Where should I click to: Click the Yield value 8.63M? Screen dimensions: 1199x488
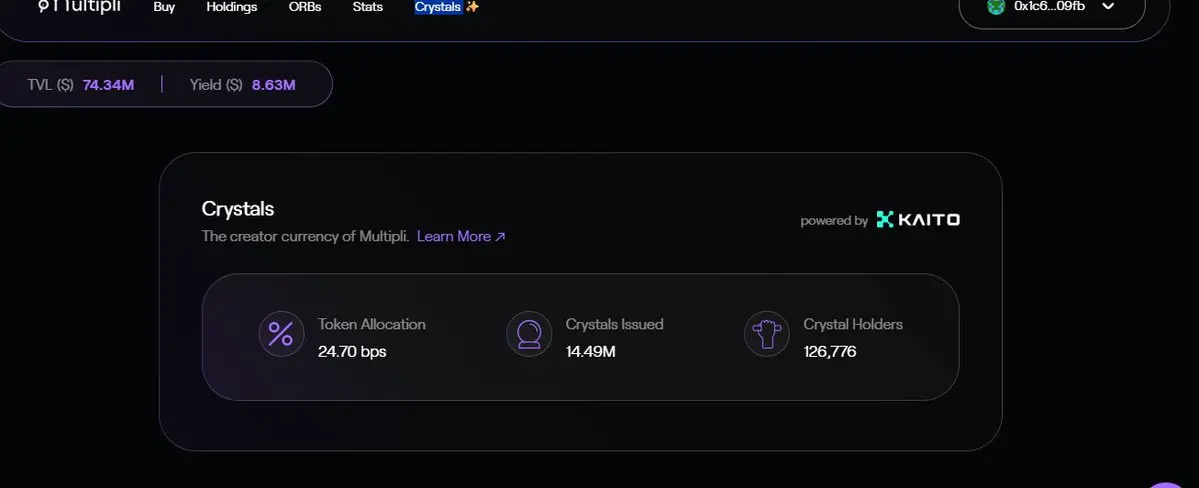274,85
